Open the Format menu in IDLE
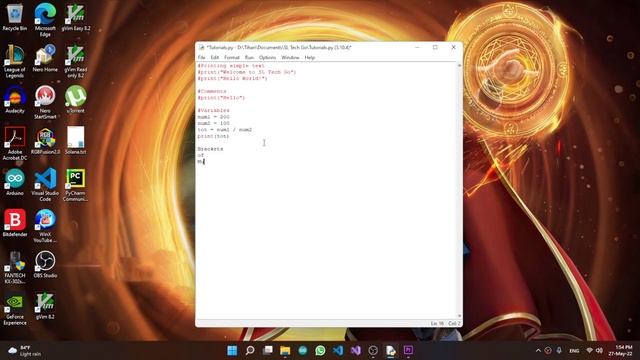The image size is (640, 360). (x=232, y=58)
